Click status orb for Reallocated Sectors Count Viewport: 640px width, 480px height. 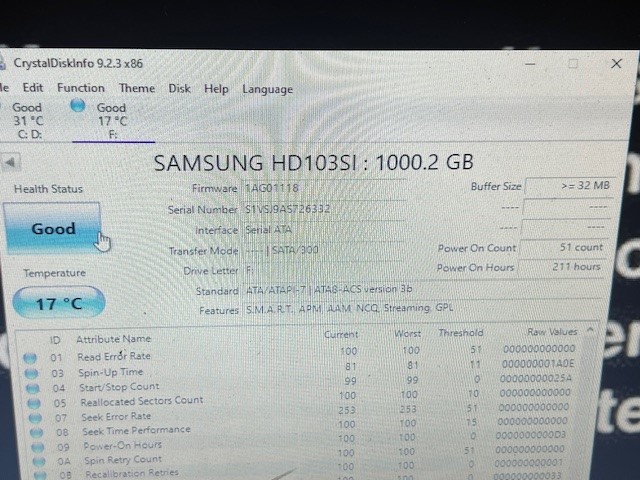[34, 403]
